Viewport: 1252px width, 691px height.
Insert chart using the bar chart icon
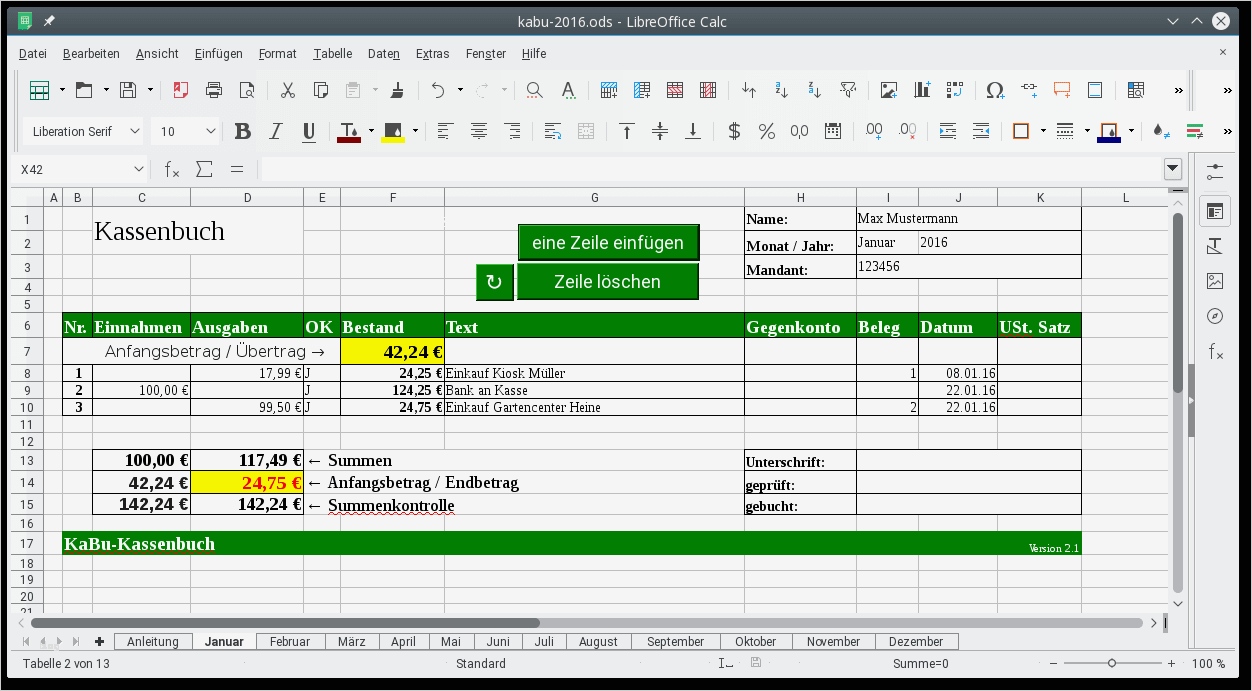(921, 90)
